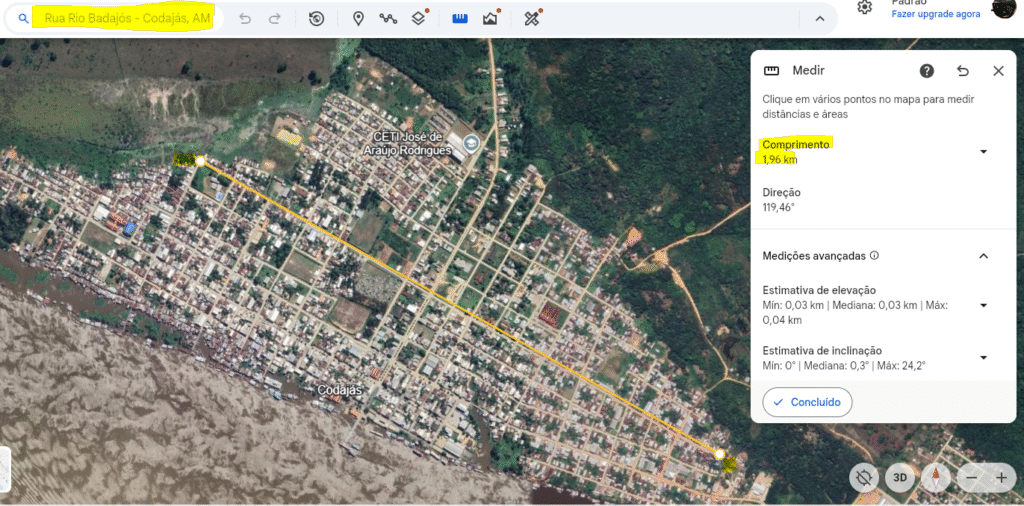Collapse the Medições avançadas section
This screenshot has width=1024, height=506.
(x=983, y=256)
